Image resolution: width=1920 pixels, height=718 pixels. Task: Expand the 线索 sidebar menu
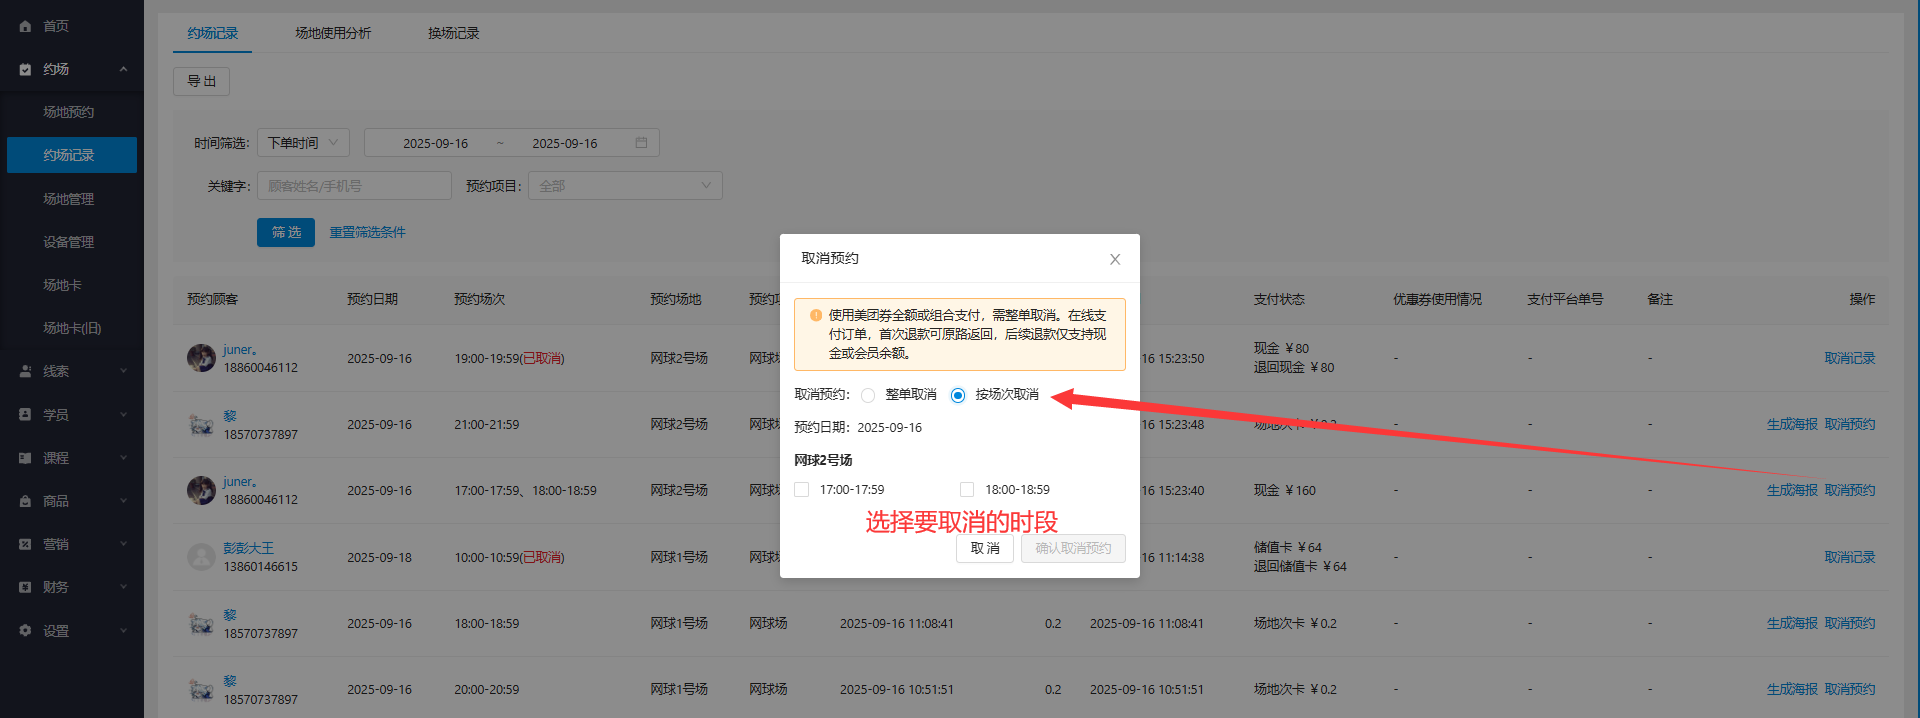click(124, 371)
